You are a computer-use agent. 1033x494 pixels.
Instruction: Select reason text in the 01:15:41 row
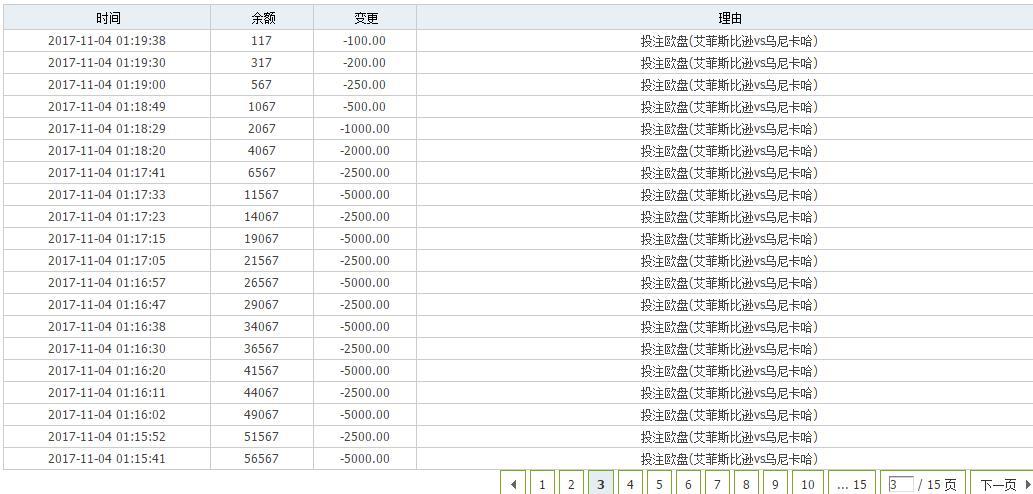729,458
